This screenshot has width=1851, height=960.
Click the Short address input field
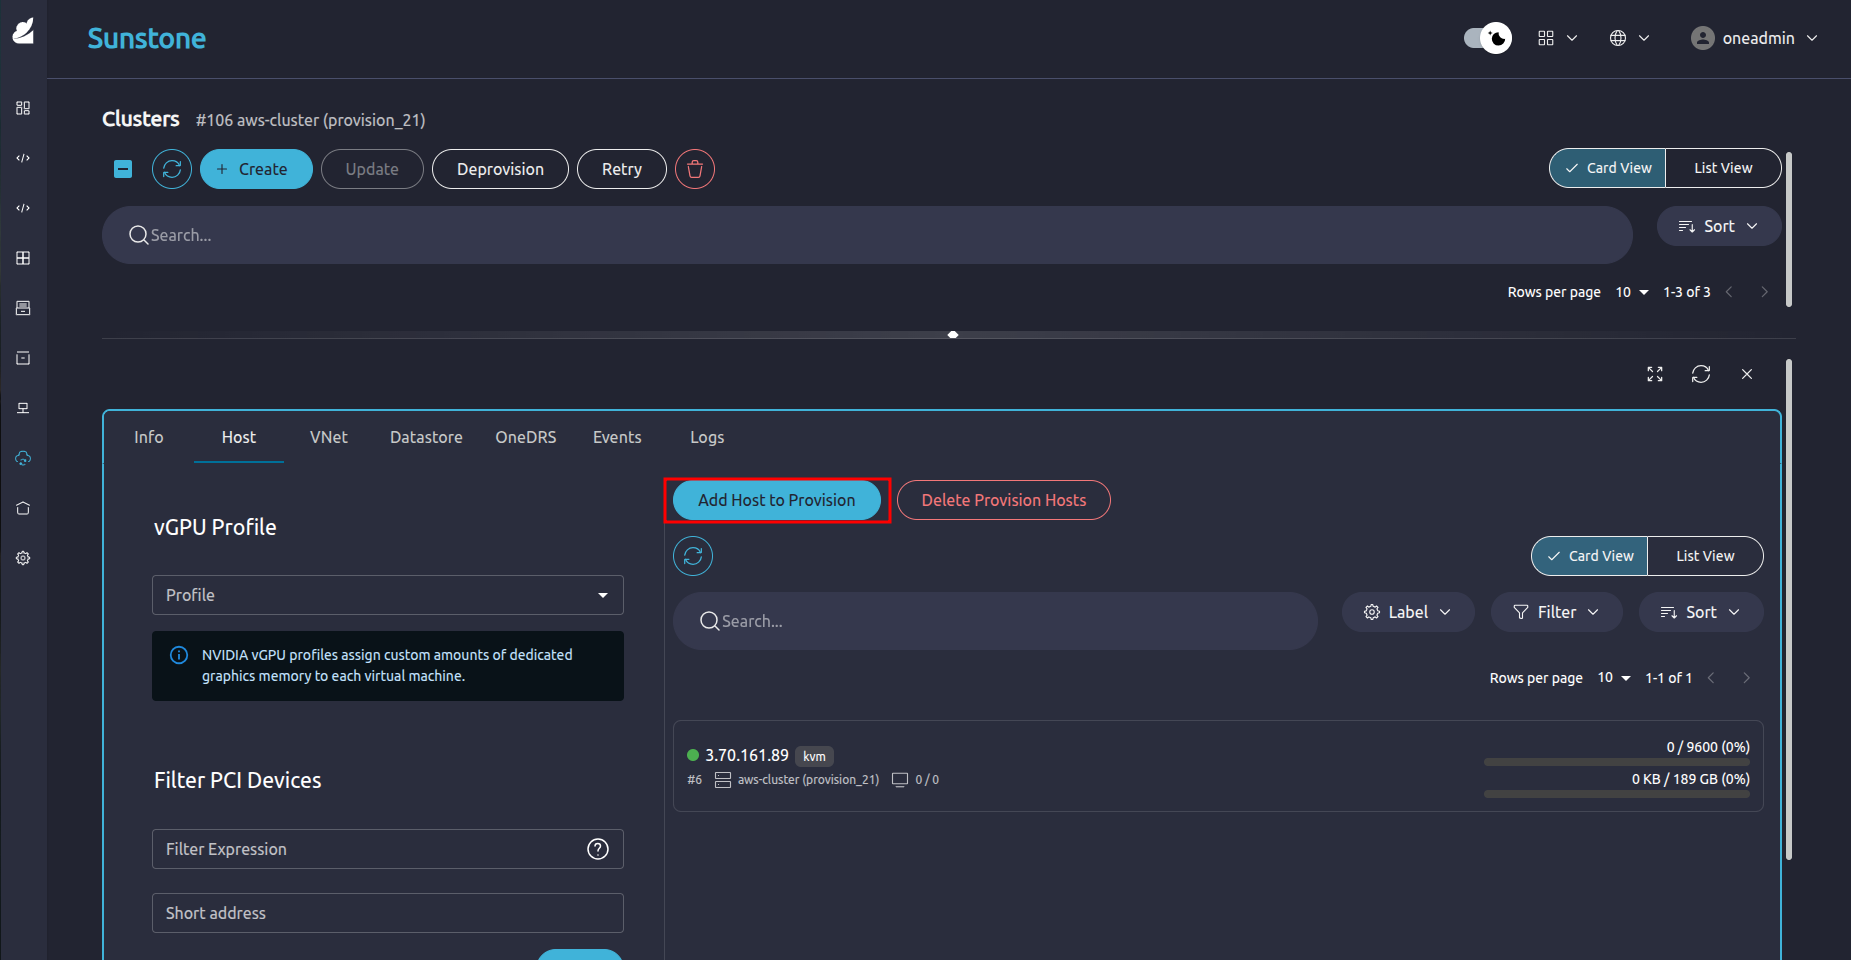[388, 913]
